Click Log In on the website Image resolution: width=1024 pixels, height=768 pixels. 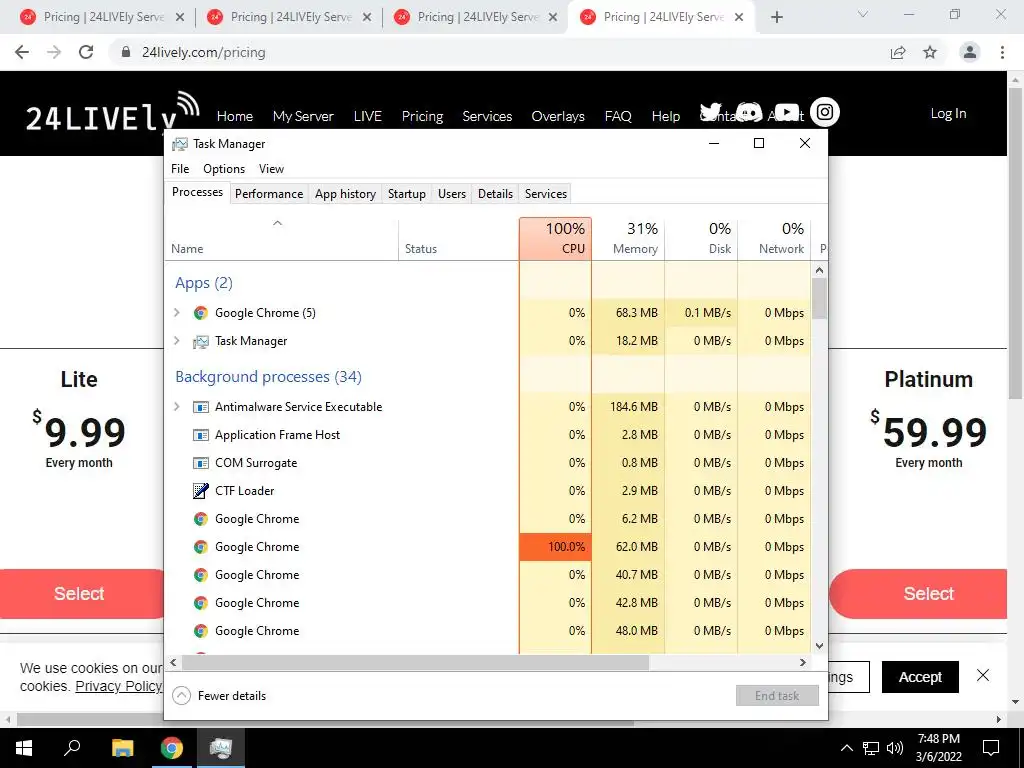click(x=948, y=113)
